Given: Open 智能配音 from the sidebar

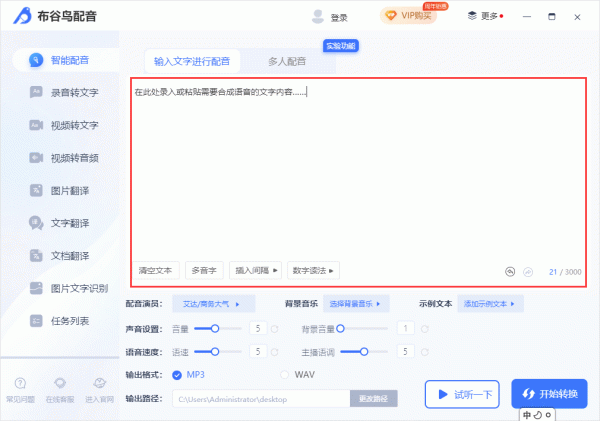Looking at the screenshot, I should pyautogui.click(x=66, y=60).
